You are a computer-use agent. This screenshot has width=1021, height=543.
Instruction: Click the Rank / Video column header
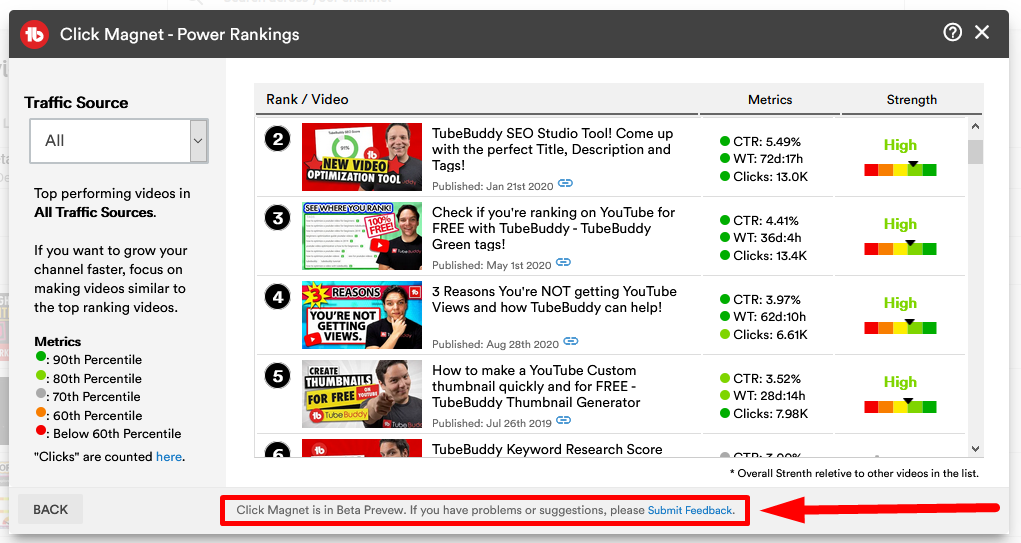pos(307,100)
